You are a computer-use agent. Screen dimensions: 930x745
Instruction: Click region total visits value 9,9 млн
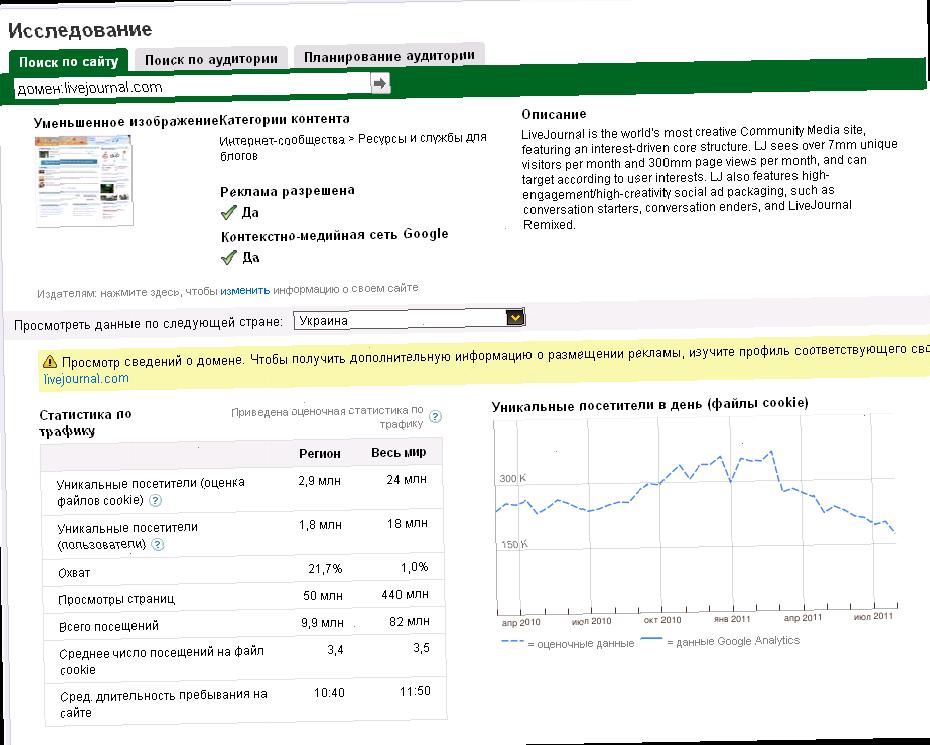[322, 623]
